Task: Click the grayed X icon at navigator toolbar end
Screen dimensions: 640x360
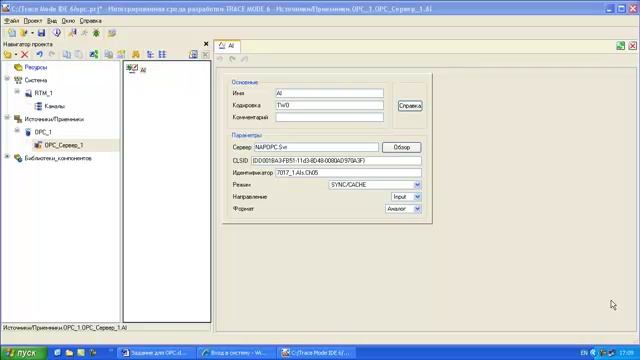Action: click(x=206, y=54)
